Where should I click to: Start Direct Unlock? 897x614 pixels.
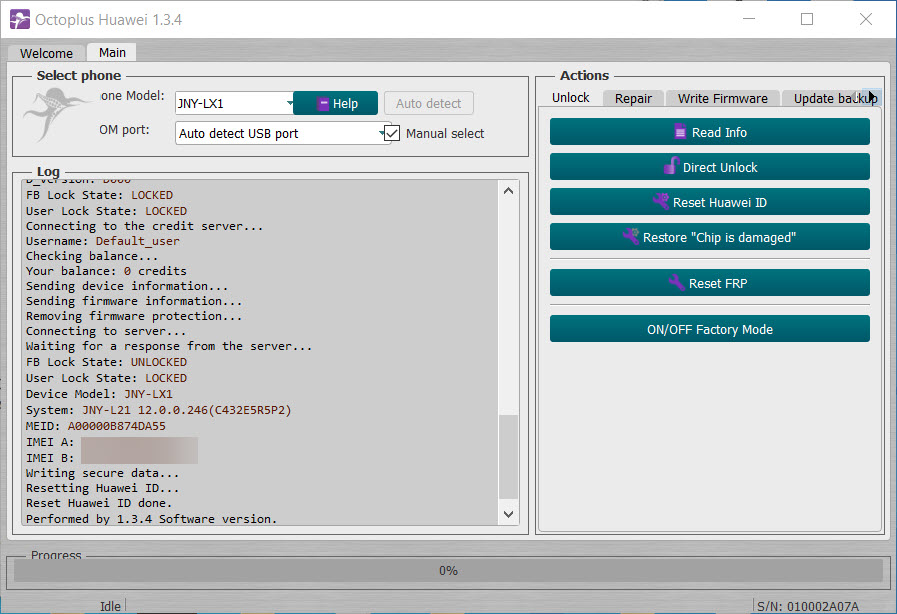(x=710, y=167)
